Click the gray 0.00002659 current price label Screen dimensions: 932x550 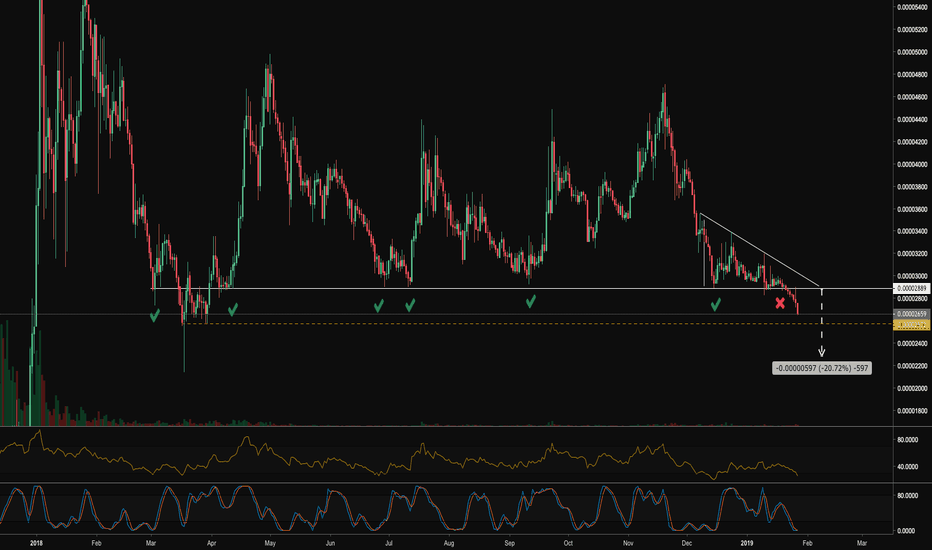pyautogui.click(x=912, y=314)
